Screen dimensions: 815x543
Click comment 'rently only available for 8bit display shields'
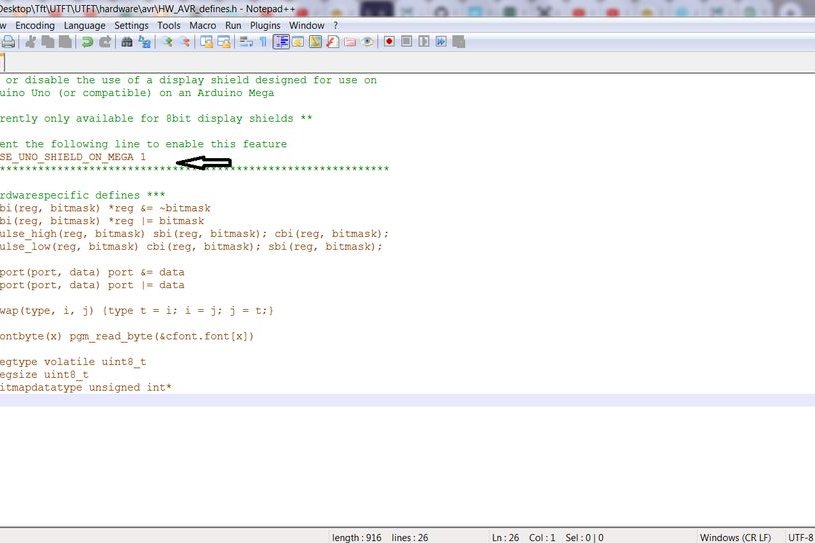(156, 118)
